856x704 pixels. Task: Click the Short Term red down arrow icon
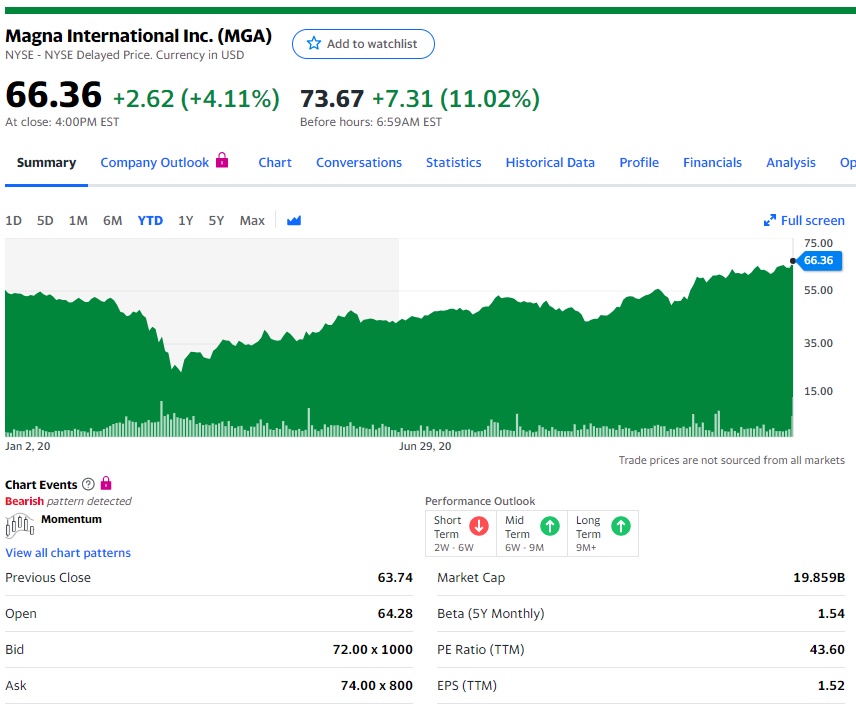pos(479,526)
